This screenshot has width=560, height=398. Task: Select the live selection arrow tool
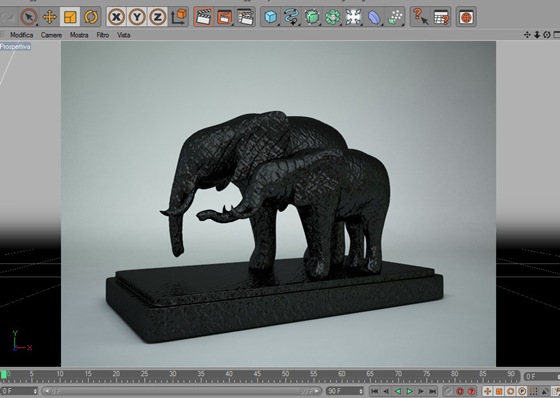pyautogui.click(x=29, y=17)
